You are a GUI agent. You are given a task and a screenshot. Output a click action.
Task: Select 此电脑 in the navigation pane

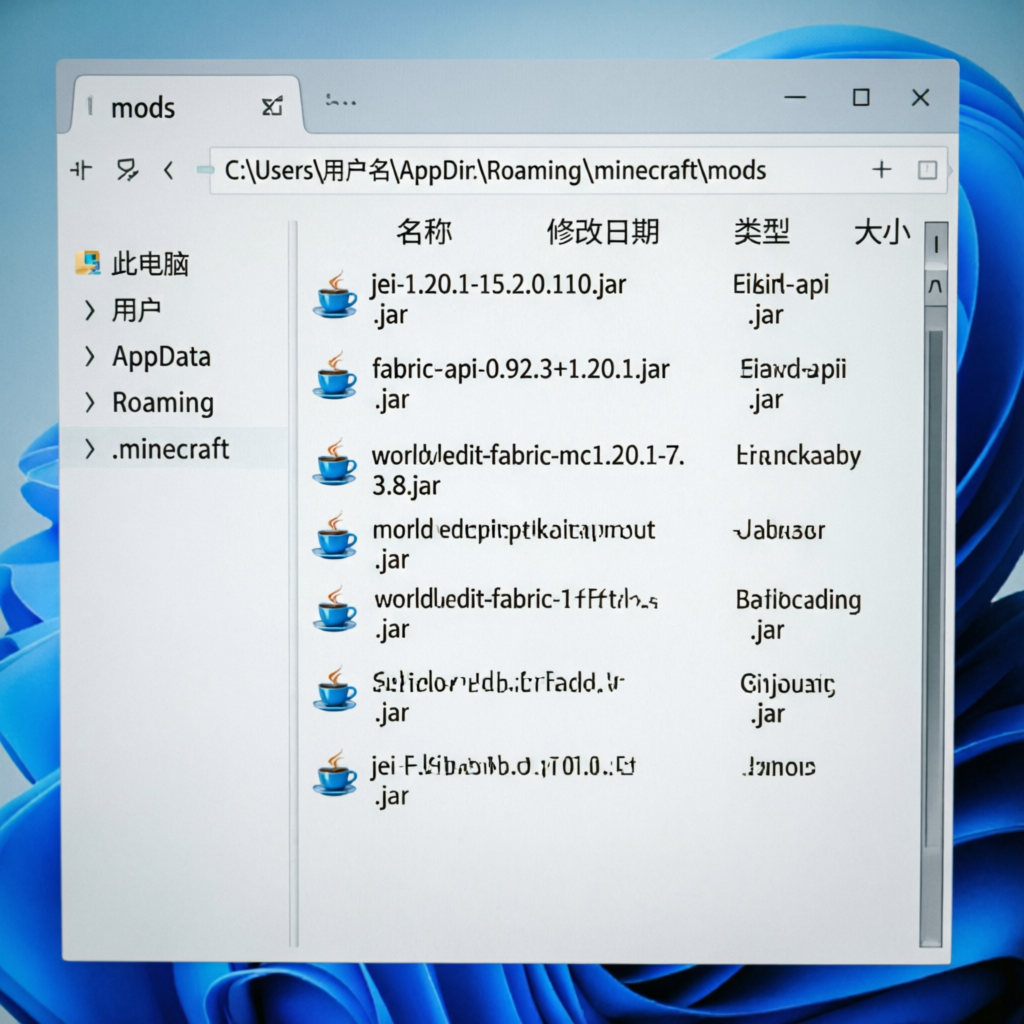click(150, 264)
